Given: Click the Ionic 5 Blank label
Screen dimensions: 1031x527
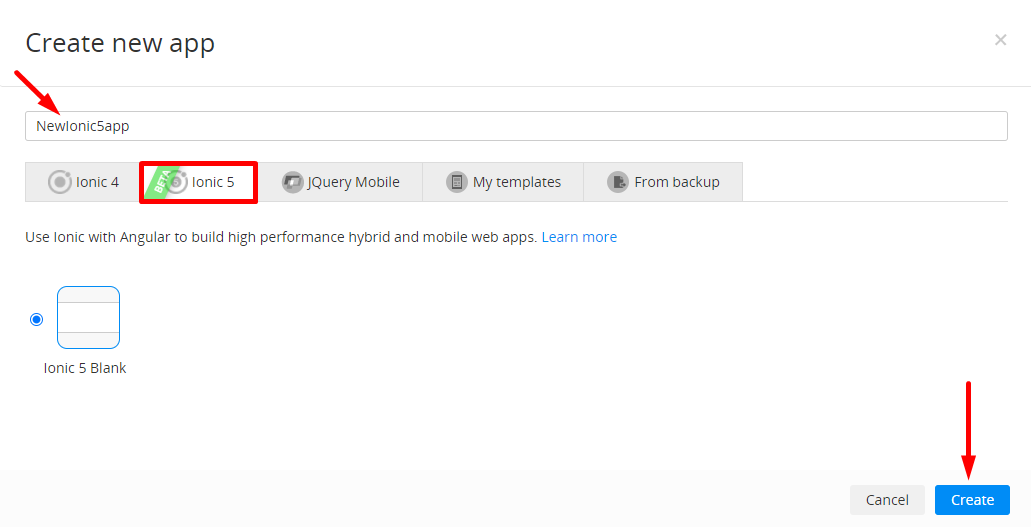Looking at the screenshot, I should click(x=85, y=368).
